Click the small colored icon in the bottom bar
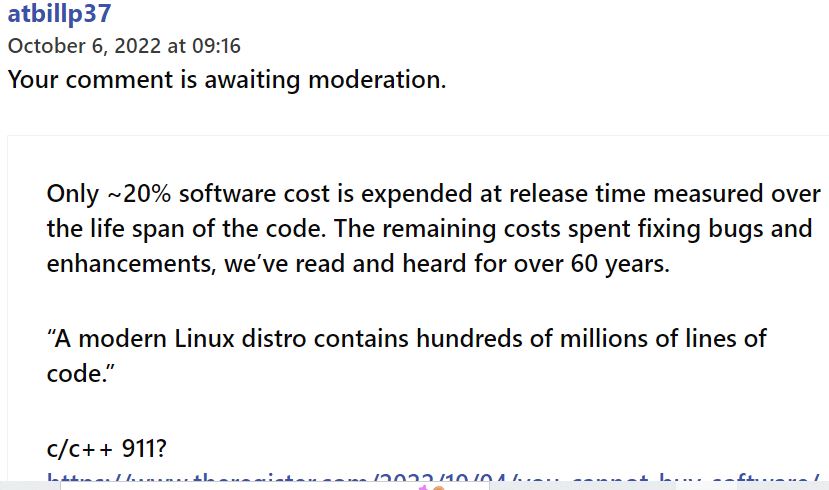829x490 pixels. (431, 487)
